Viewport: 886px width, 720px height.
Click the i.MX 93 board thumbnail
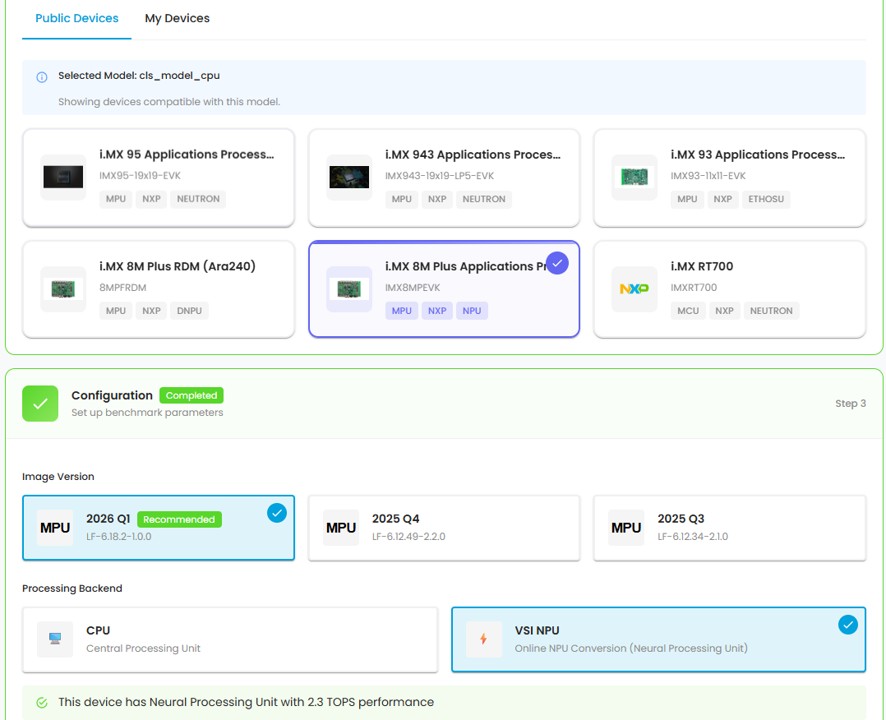pos(635,177)
